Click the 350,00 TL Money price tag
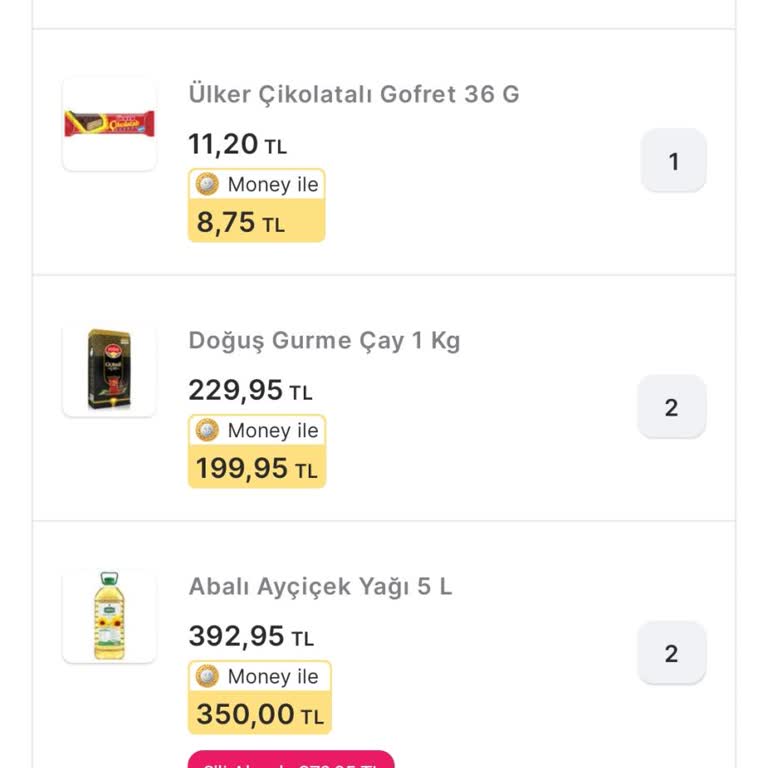This screenshot has width=768, height=768. click(x=259, y=714)
